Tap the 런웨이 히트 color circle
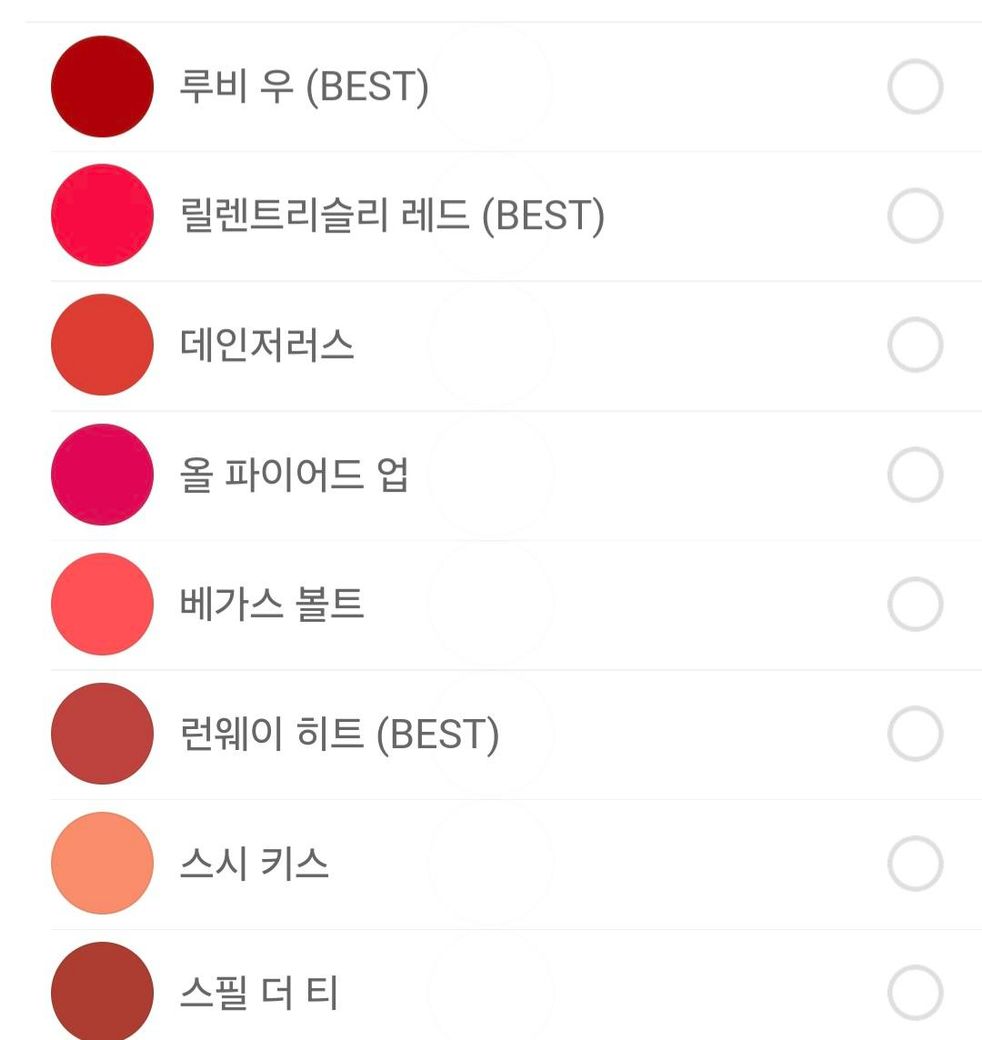 pos(102,734)
